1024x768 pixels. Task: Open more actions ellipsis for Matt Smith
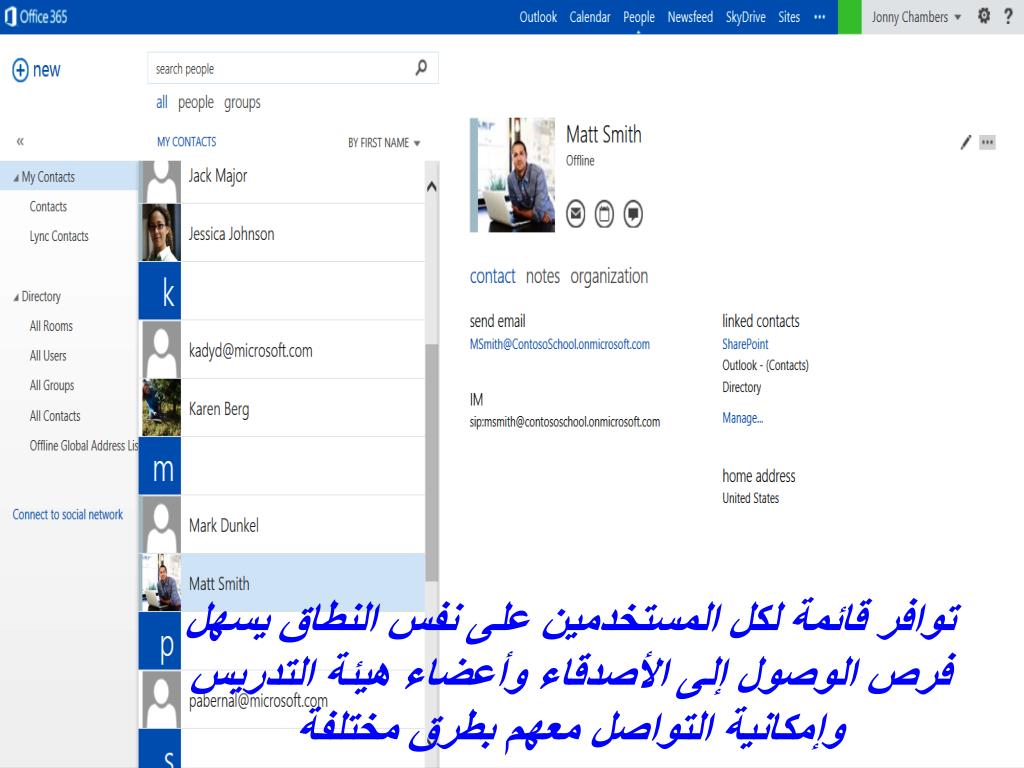[987, 142]
